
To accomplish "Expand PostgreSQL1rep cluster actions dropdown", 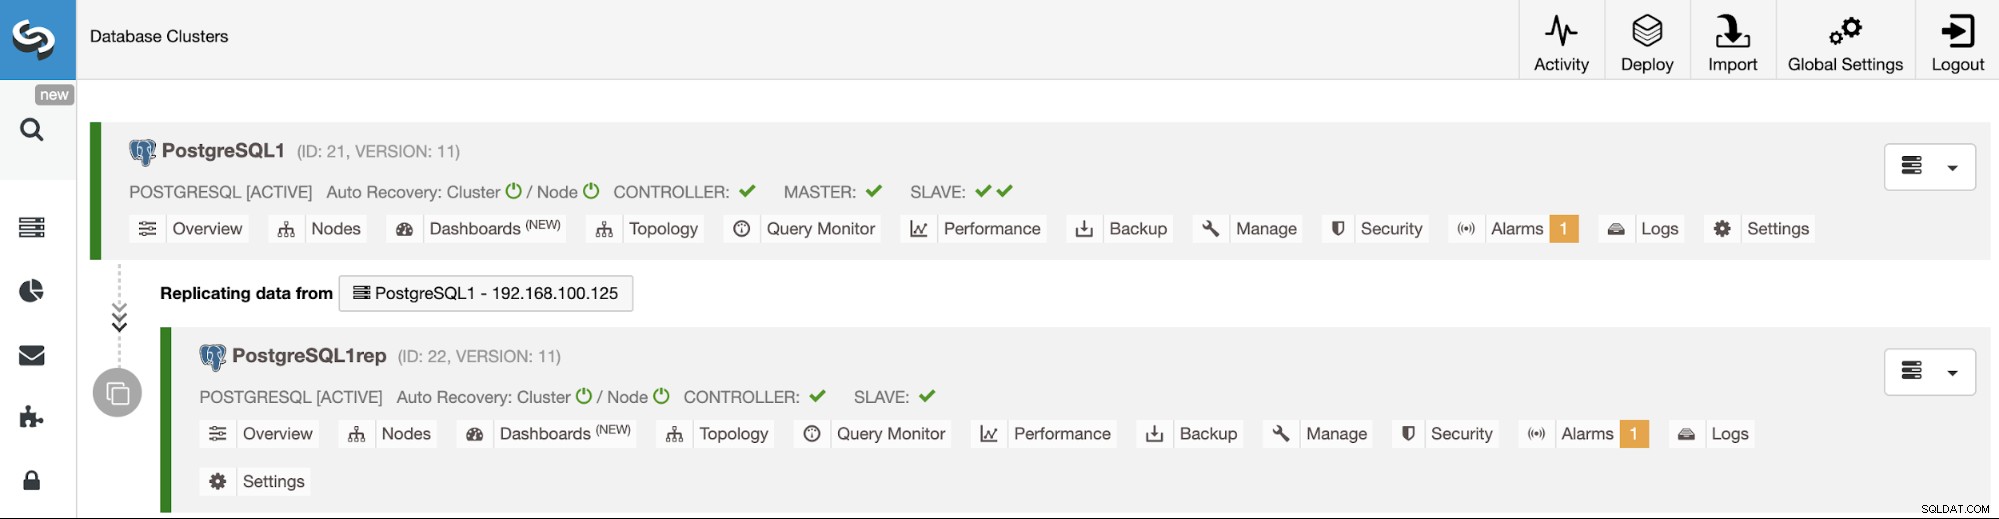I will (x=1930, y=372).
